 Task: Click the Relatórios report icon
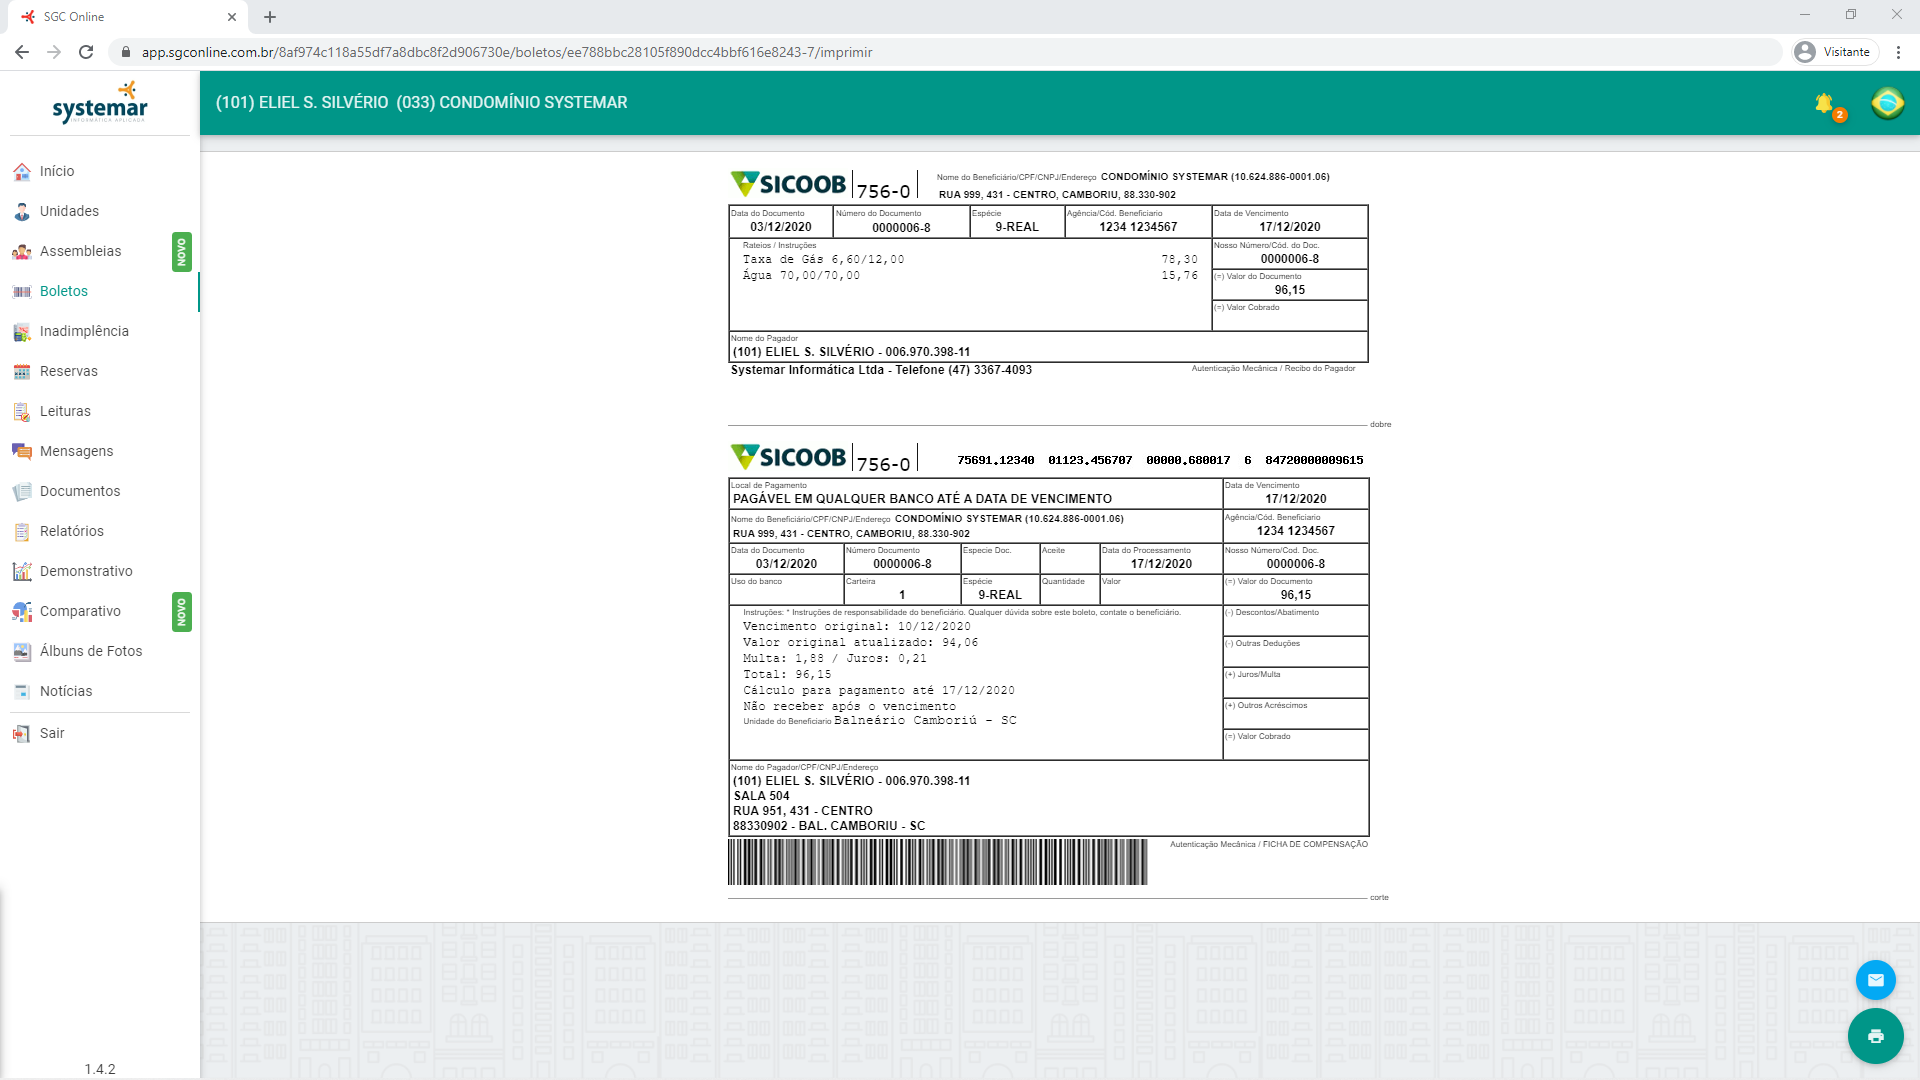(x=22, y=531)
